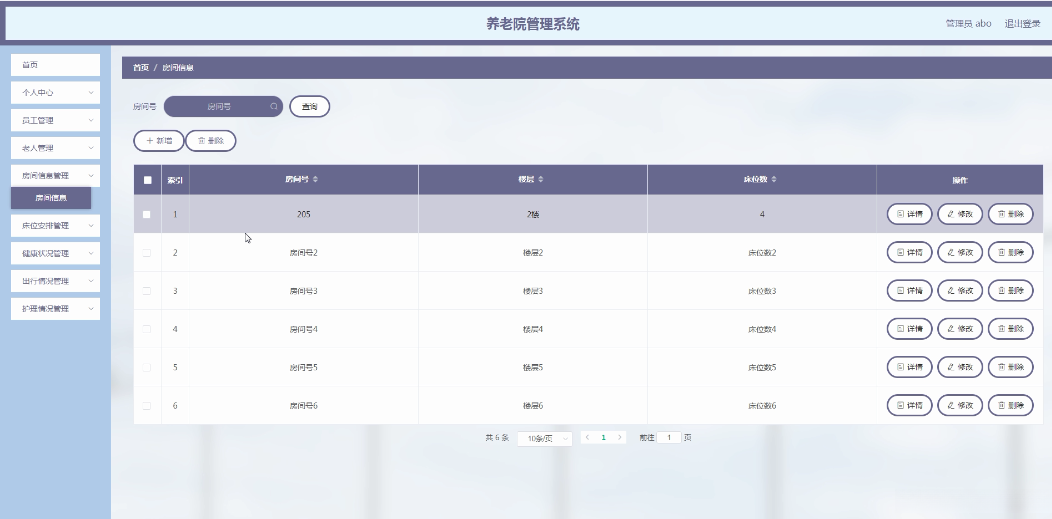
Task: Click 删除 for row 房间号5
Action: click(x=1010, y=367)
